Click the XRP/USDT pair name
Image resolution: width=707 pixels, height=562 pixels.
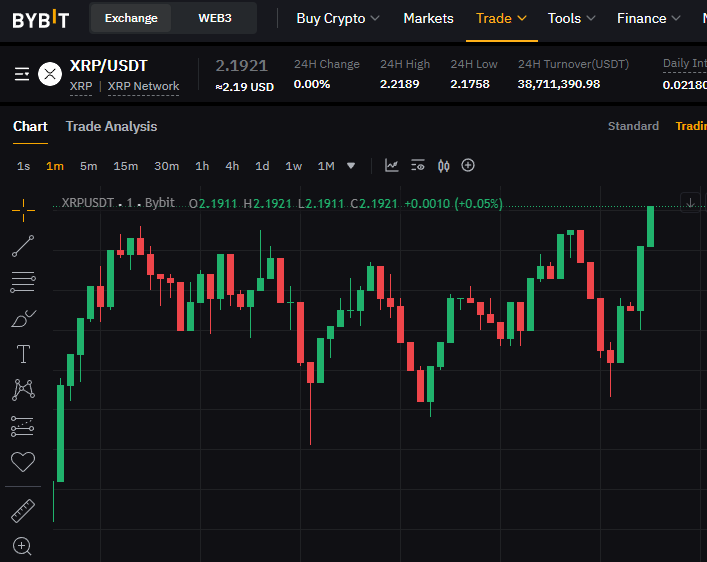tap(108, 66)
